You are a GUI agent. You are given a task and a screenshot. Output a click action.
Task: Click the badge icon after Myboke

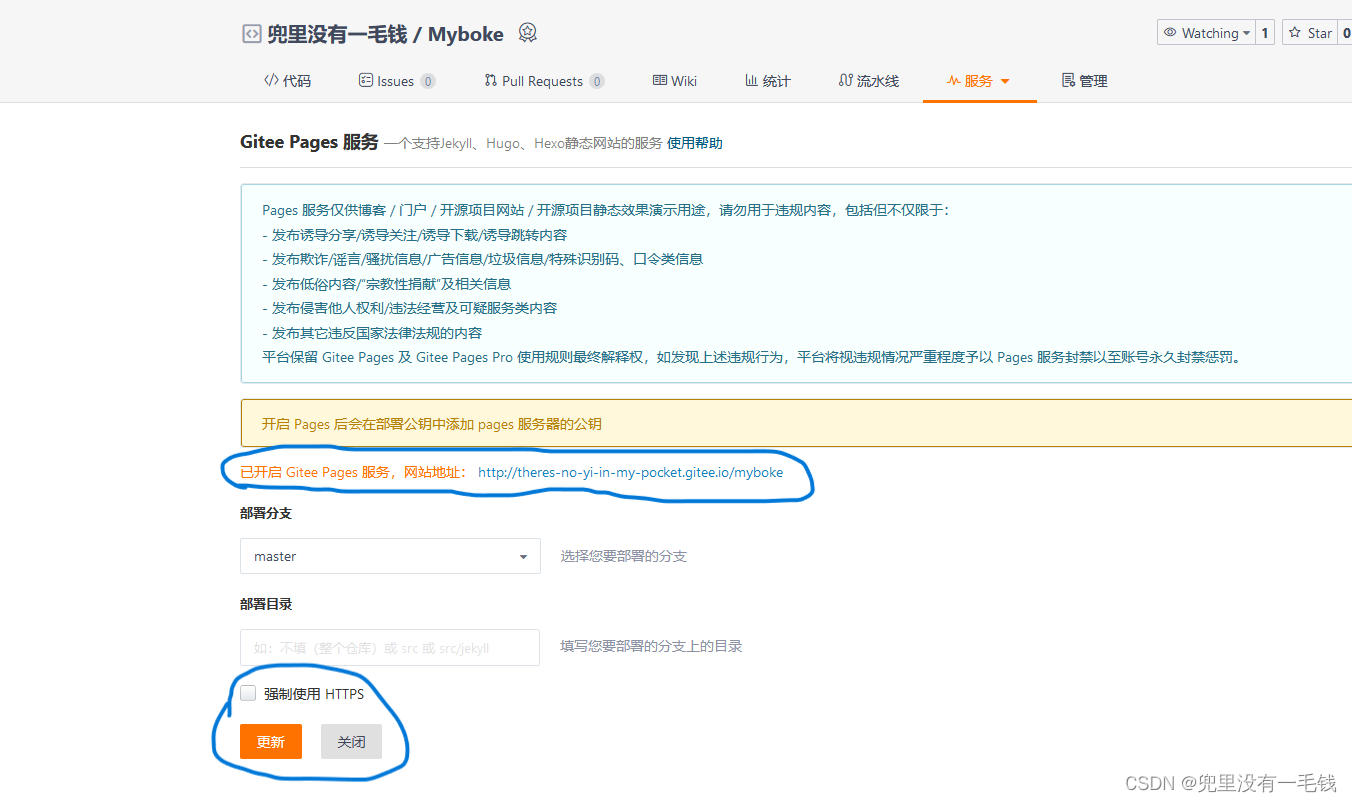point(528,33)
